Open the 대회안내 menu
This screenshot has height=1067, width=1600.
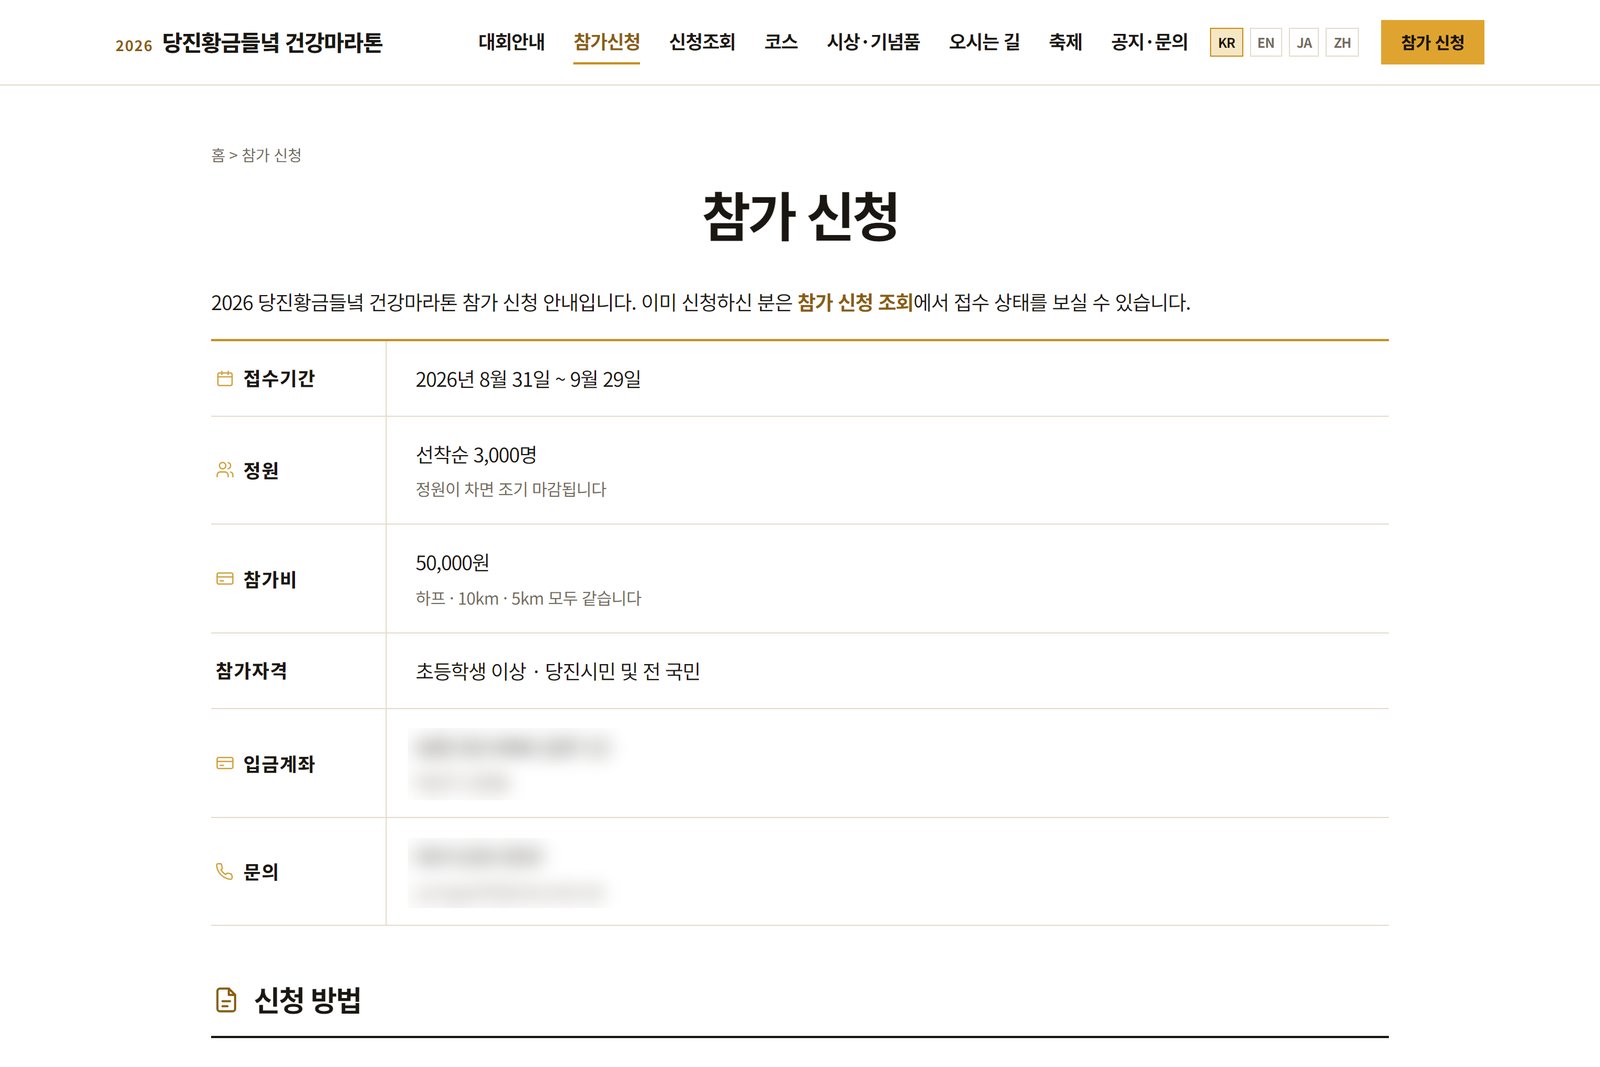tap(511, 42)
